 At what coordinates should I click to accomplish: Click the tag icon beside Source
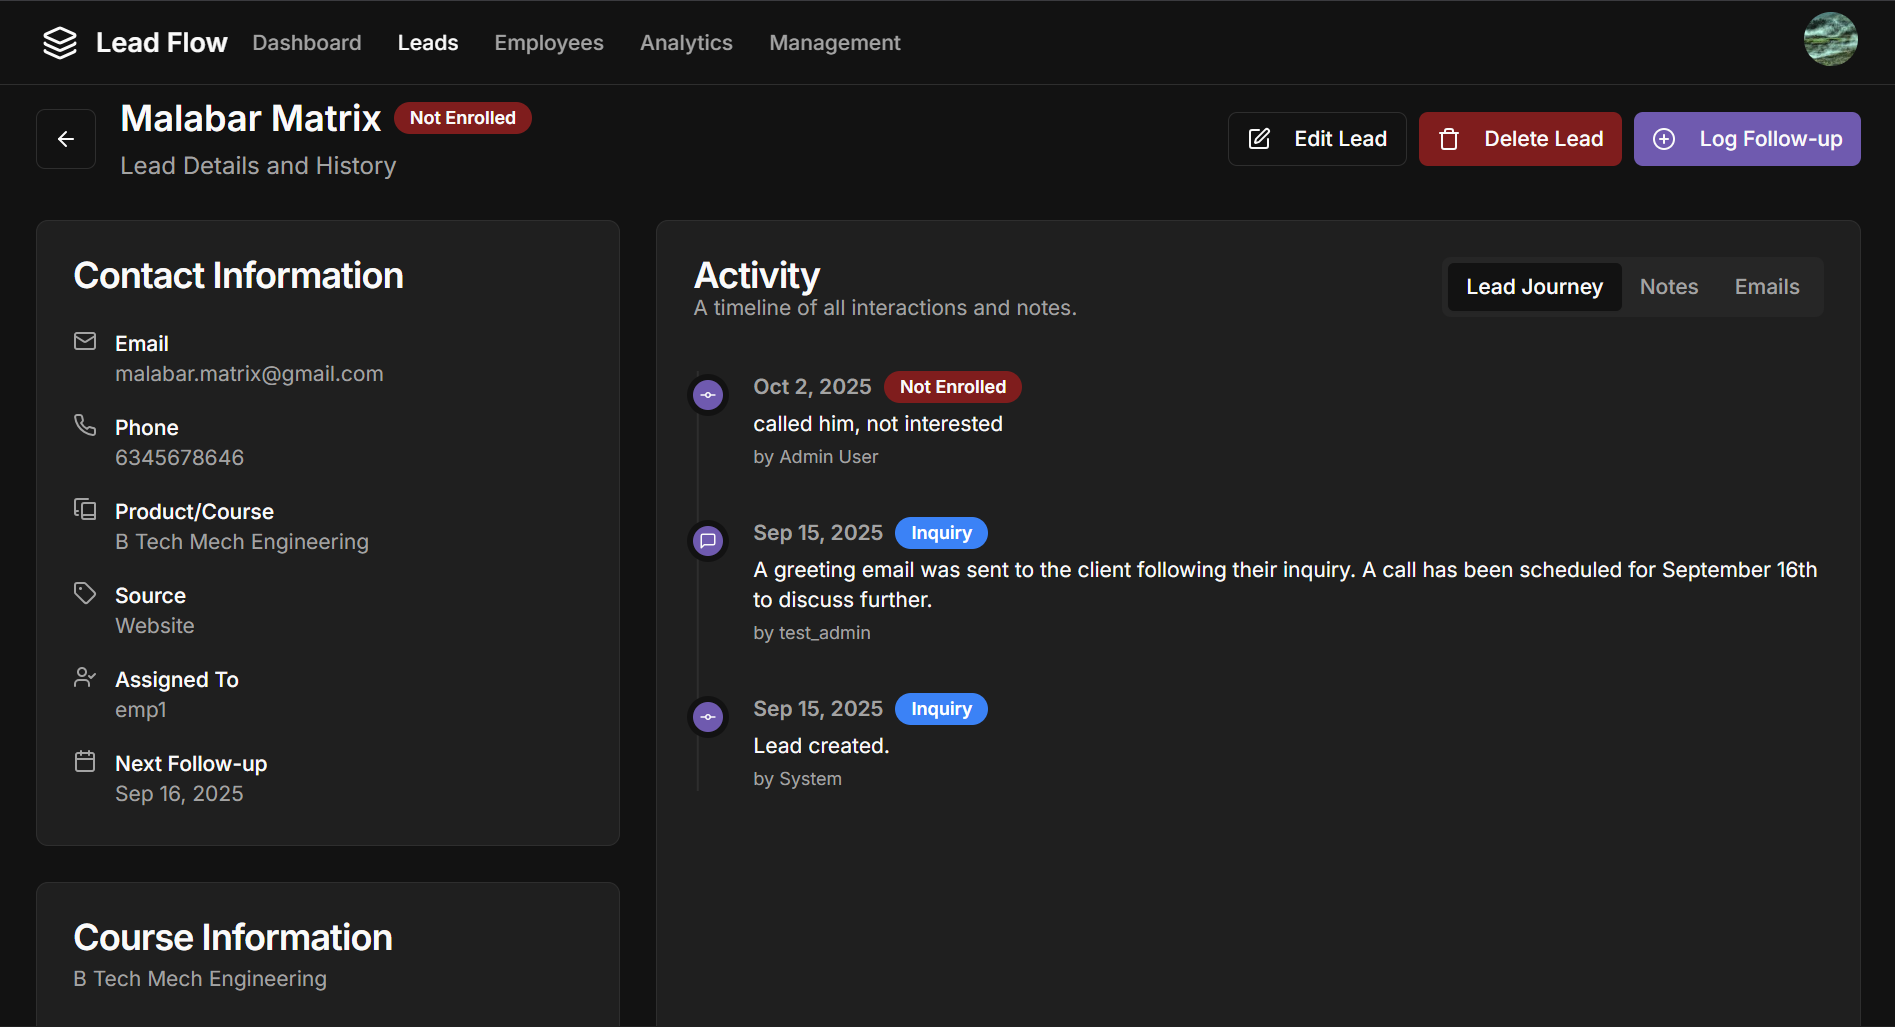coord(85,594)
